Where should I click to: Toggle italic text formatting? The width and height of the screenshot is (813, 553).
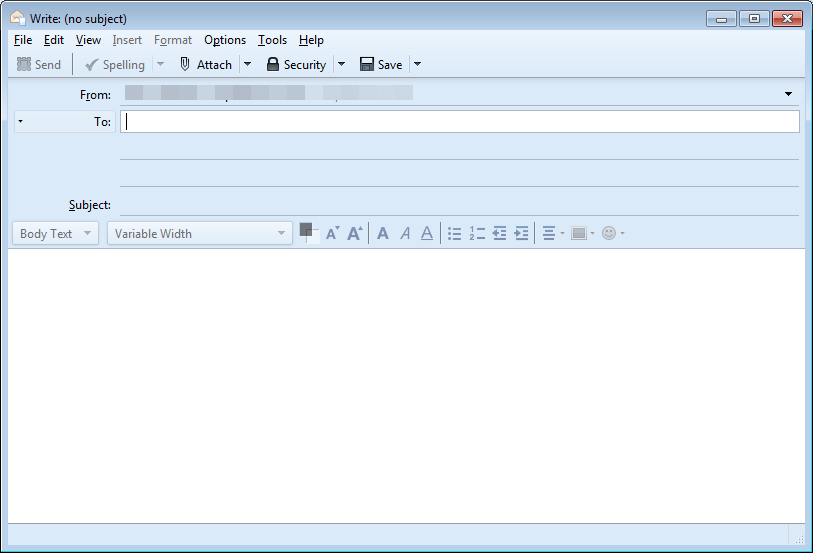405,234
